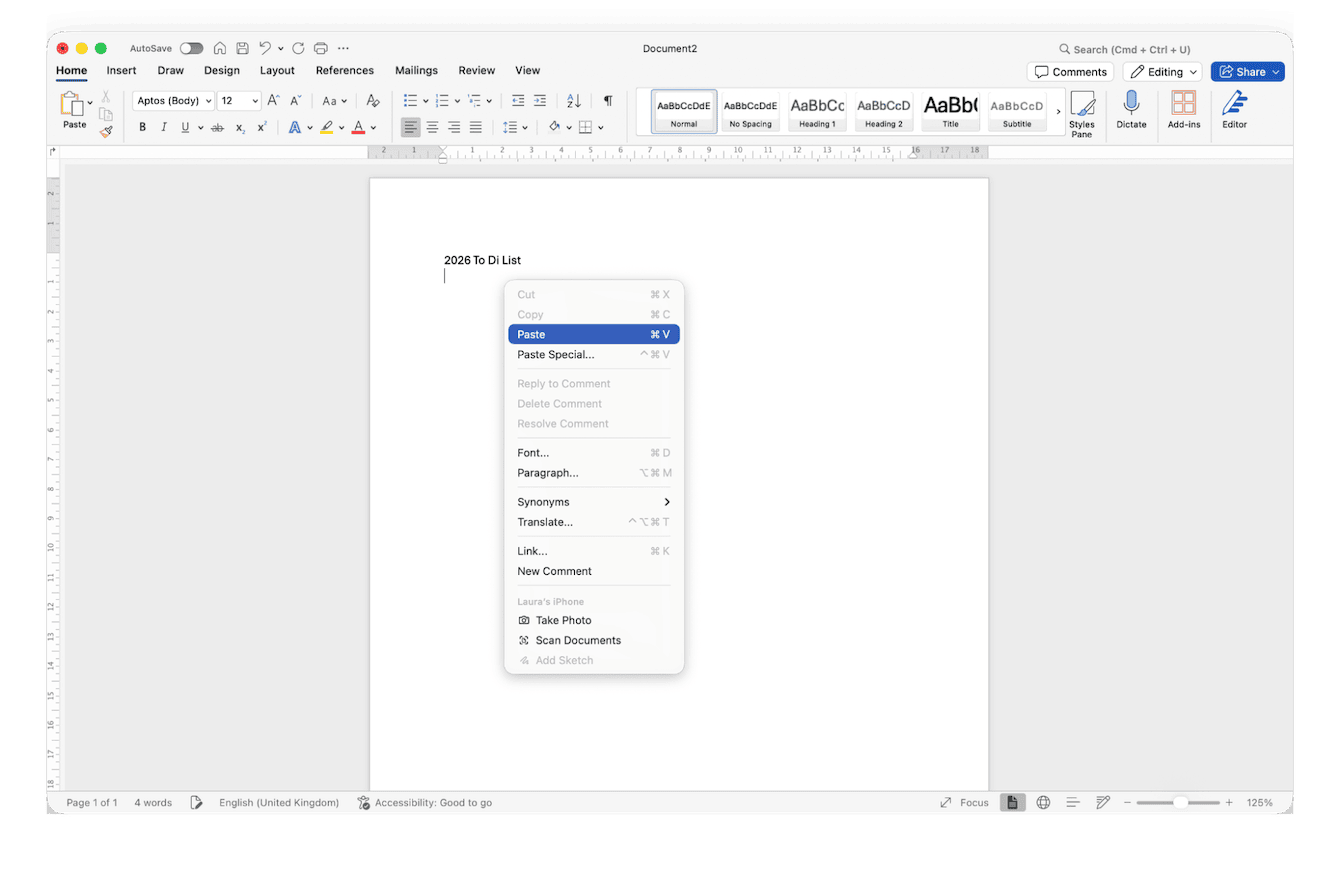Apply italic formatting
Viewport: 1340px width, 876px height.
click(x=162, y=127)
